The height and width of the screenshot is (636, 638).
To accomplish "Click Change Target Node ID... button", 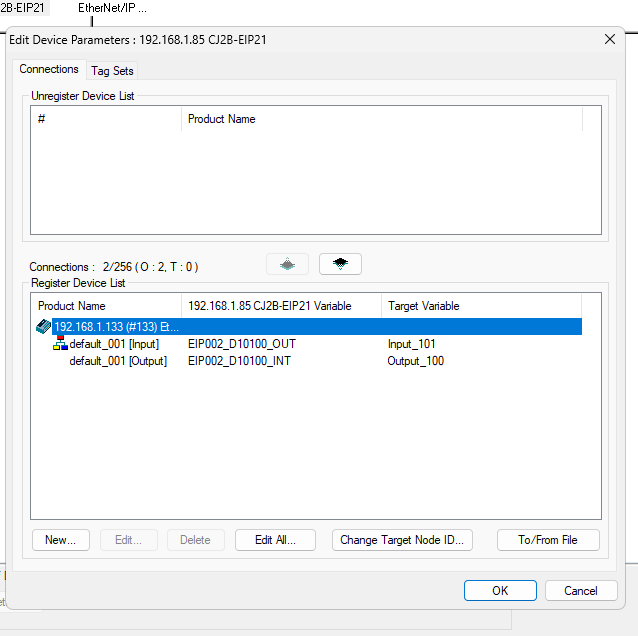I will pyautogui.click(x=402, y=540).
